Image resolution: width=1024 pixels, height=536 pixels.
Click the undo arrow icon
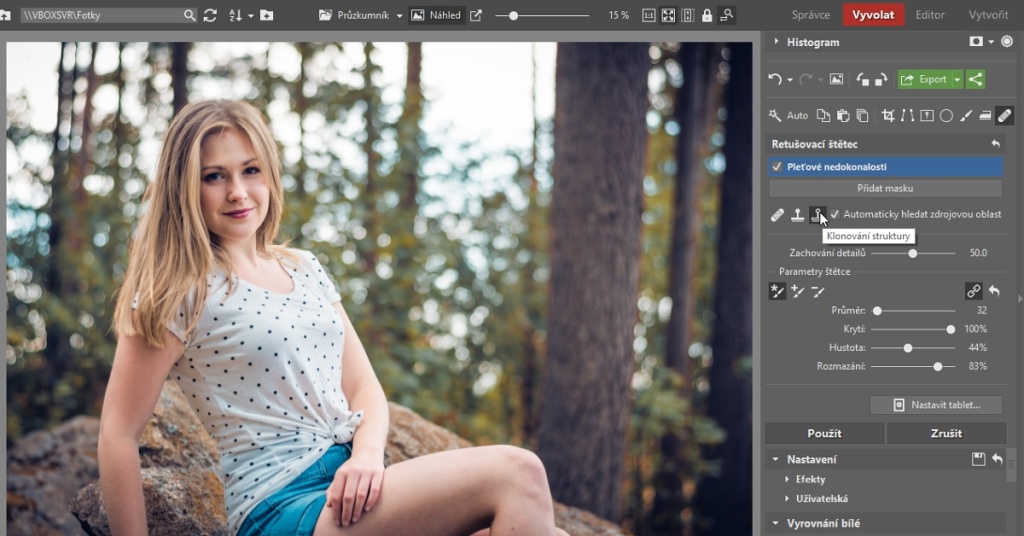coord(775,79)
